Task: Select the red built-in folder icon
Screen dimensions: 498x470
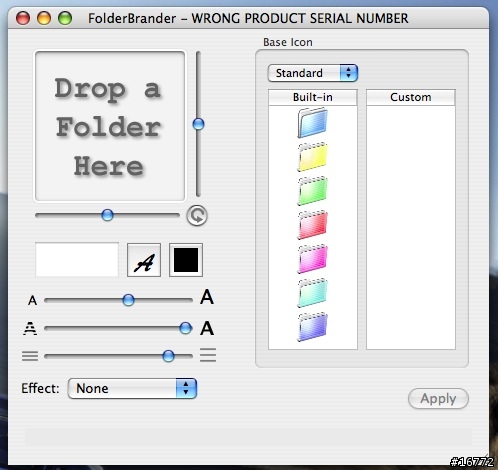Action: (x=312, y=225)
